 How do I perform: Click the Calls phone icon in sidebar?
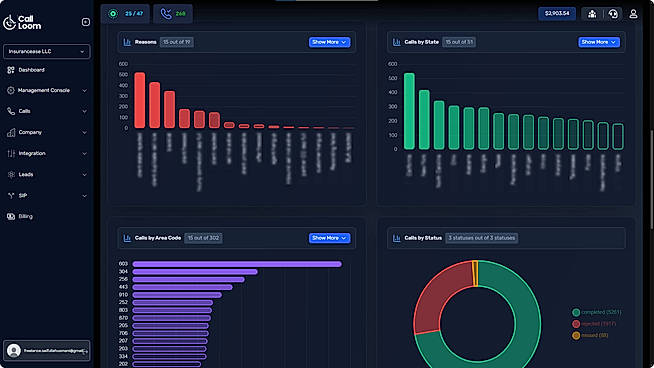coord(11,111)
